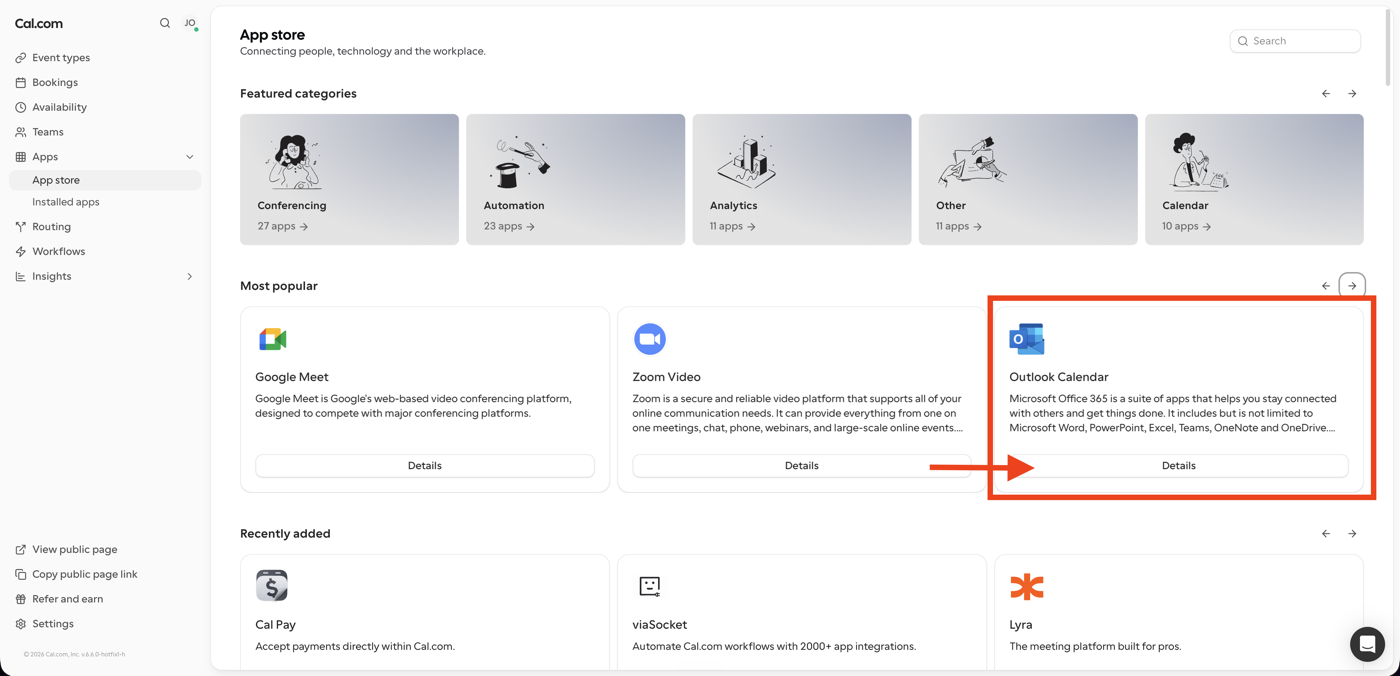
Task: Click the app store Search field
Action: point(1295,41)
